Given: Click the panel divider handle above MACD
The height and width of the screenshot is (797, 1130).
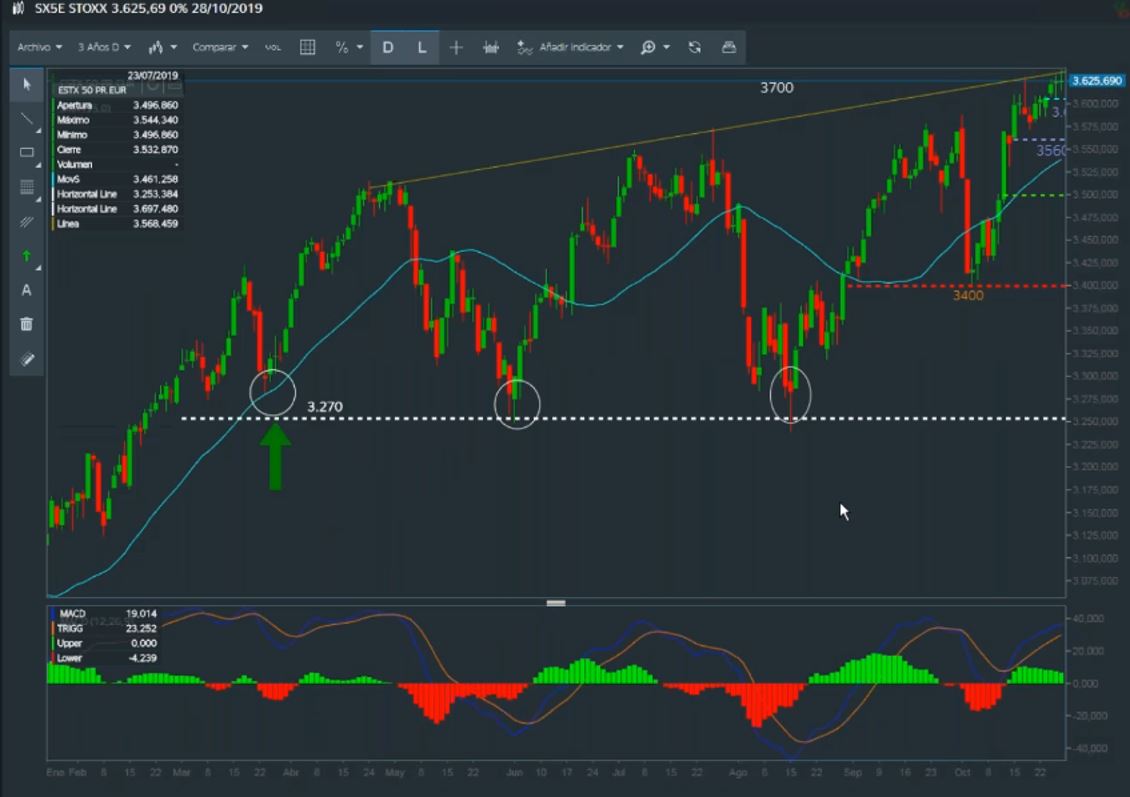Looking at the screenshot, I should [x=556, y=603].
